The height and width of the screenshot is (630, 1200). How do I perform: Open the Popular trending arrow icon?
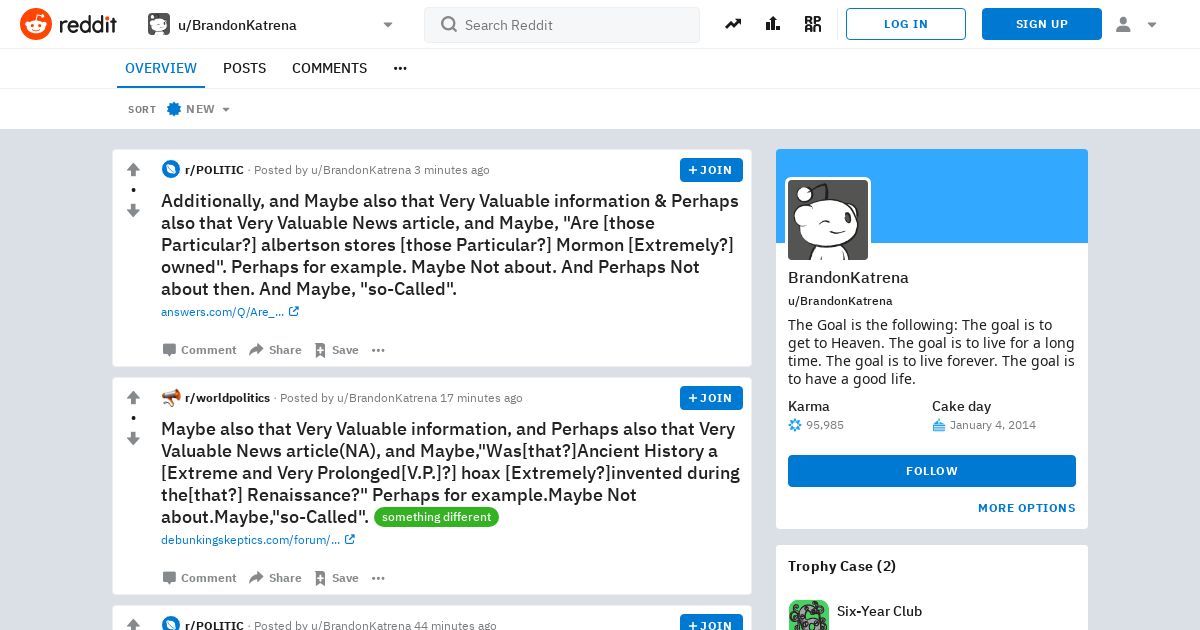(x=733, y=24)
